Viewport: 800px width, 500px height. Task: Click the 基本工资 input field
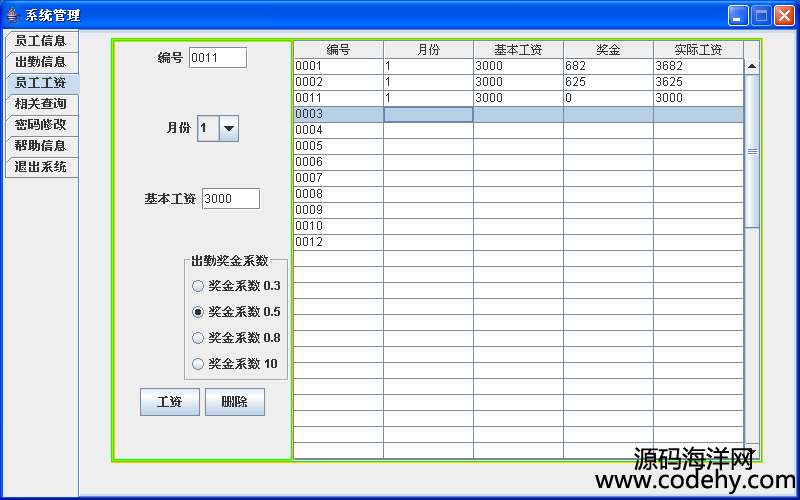tap(231, 199)
